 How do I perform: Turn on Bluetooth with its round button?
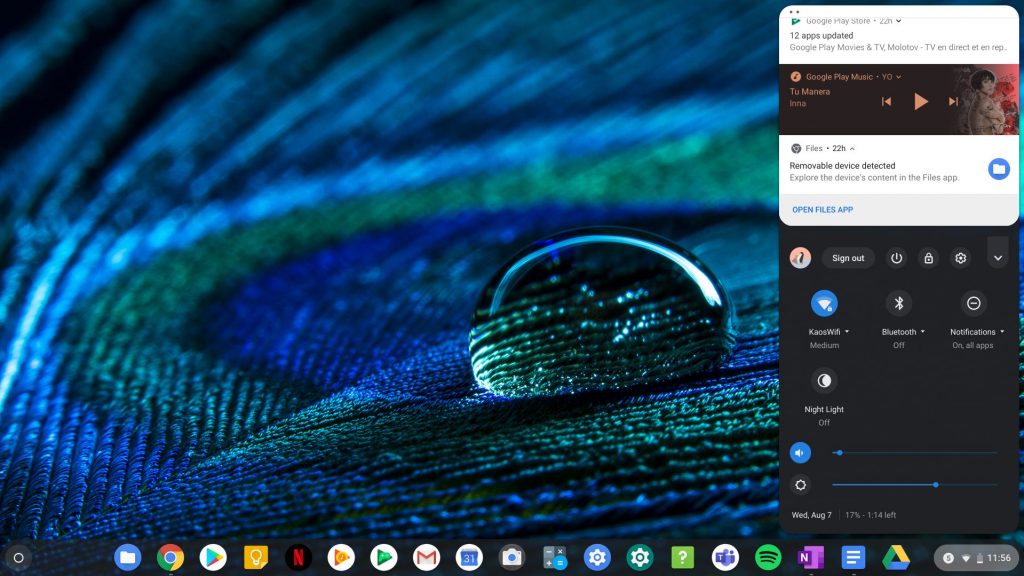[899, 303]
